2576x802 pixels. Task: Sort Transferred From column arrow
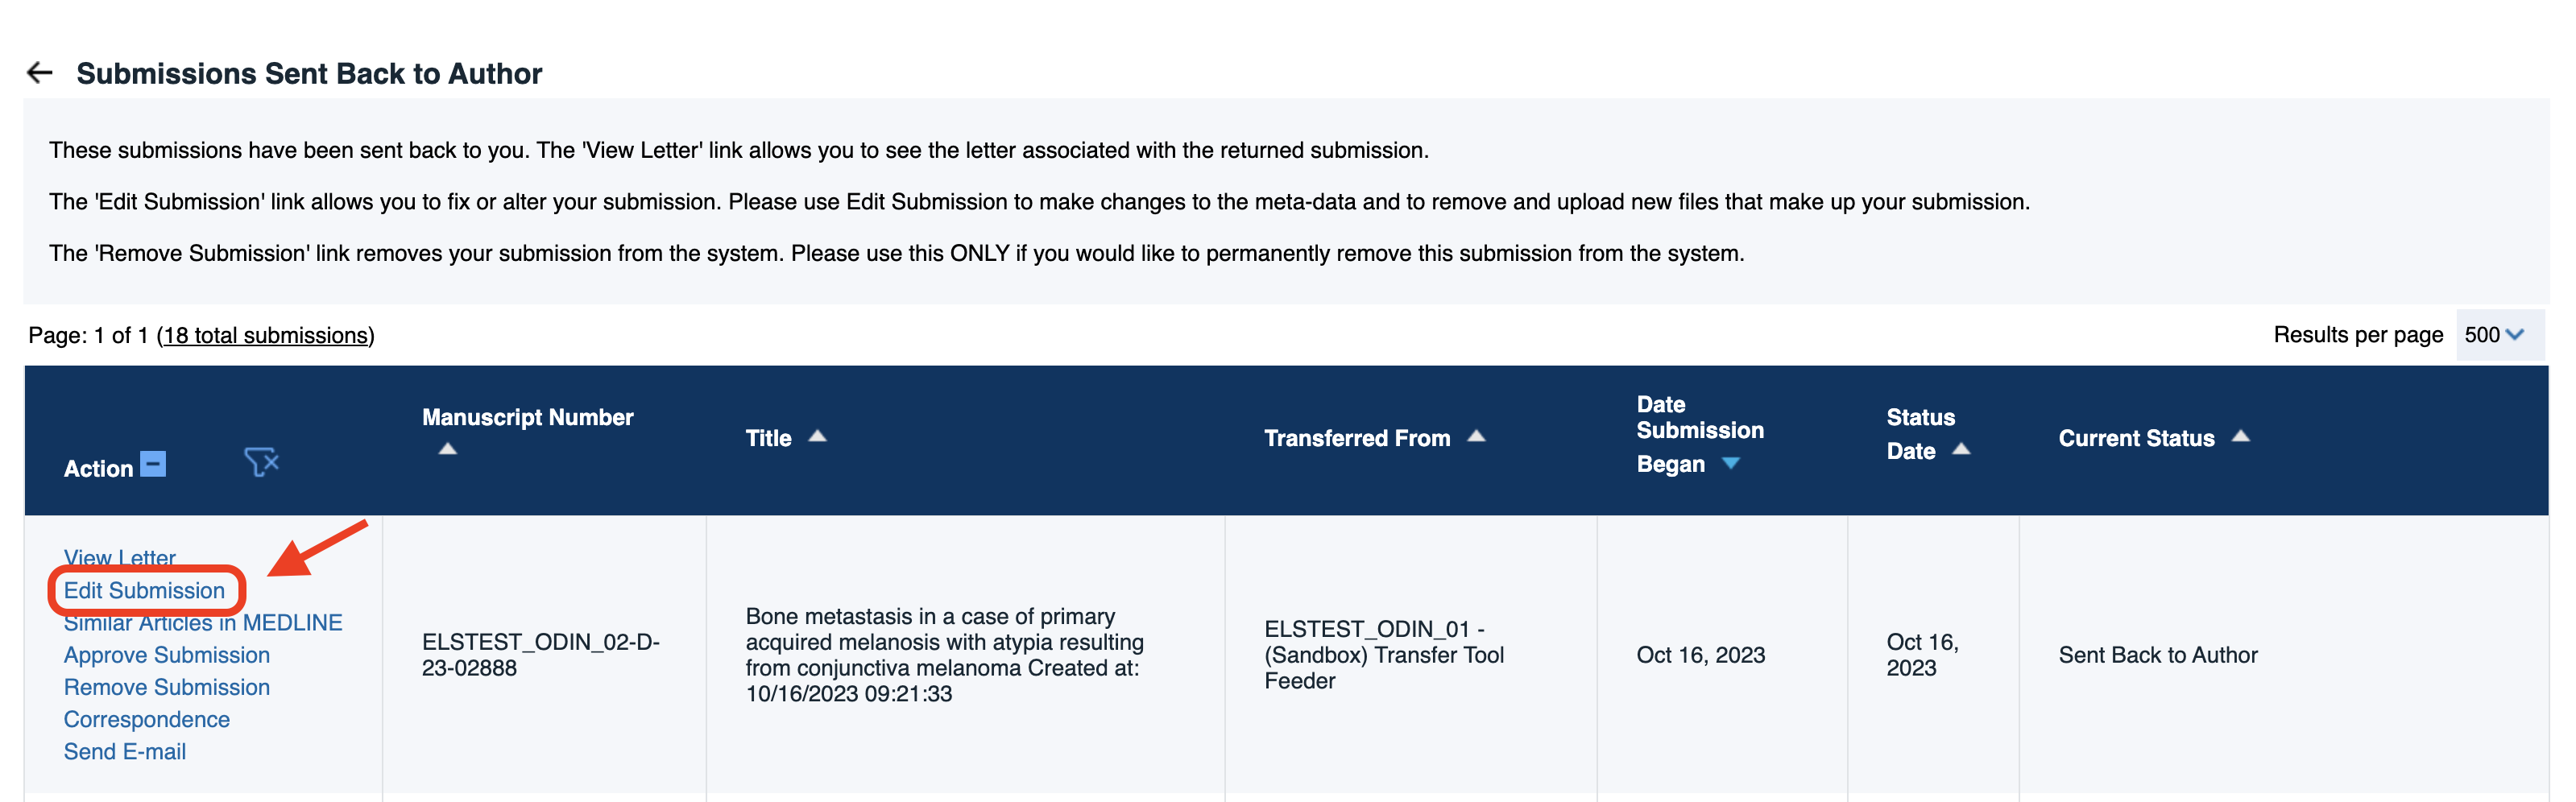tap(1476, 436)
